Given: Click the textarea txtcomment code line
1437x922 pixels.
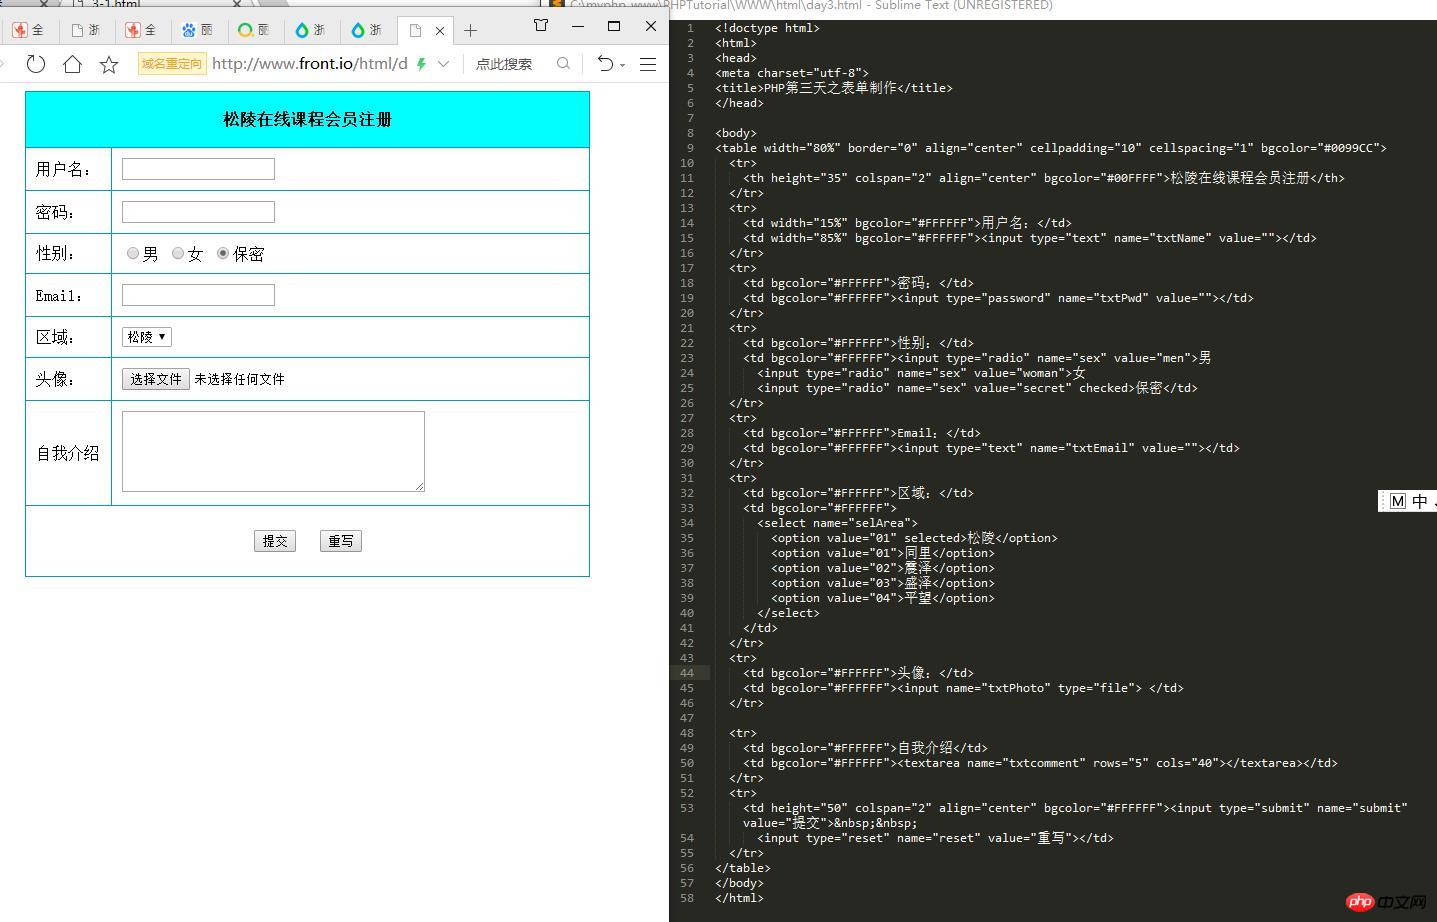Looking at the screenshot, I should (1040, 763).
